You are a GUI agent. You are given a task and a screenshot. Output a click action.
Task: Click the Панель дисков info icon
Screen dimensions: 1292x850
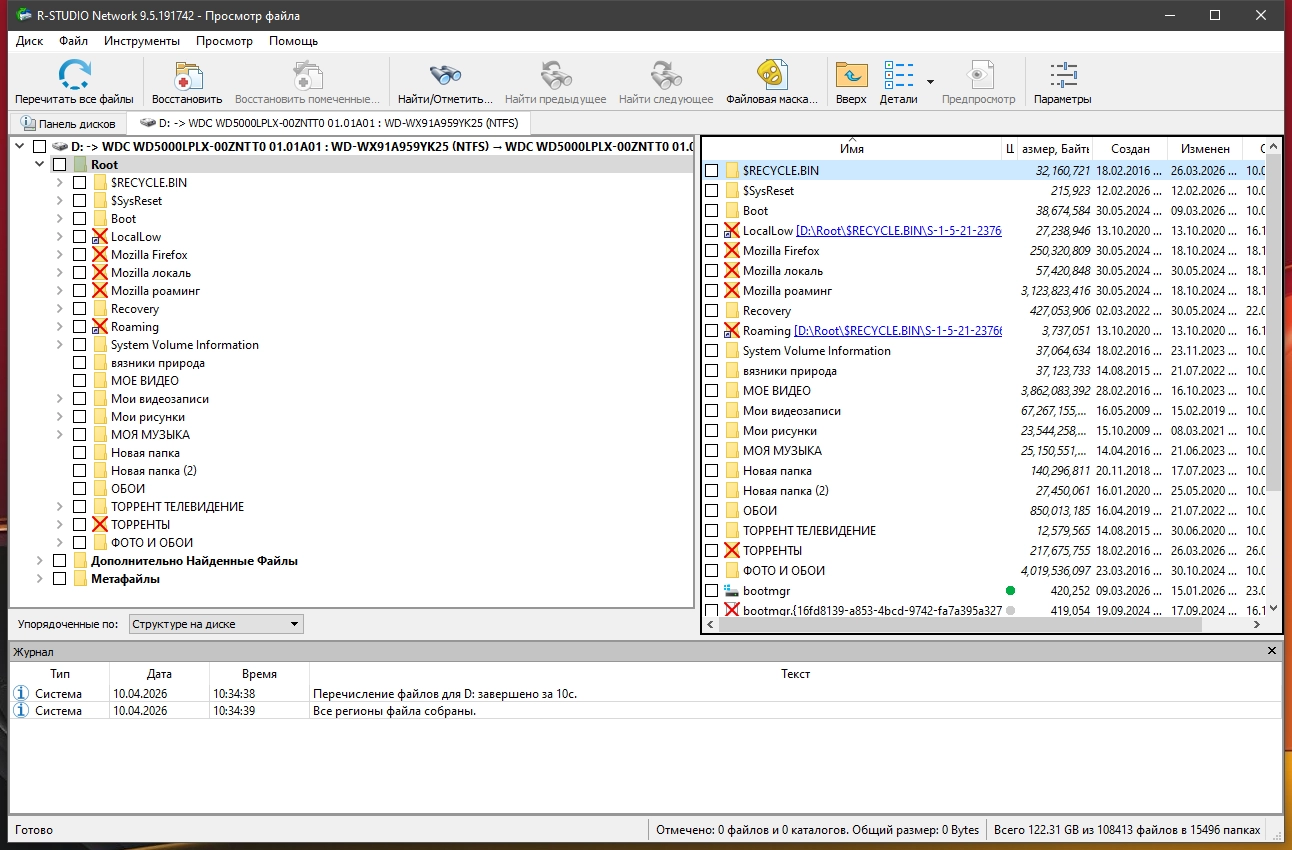click(x=28, y=124)
